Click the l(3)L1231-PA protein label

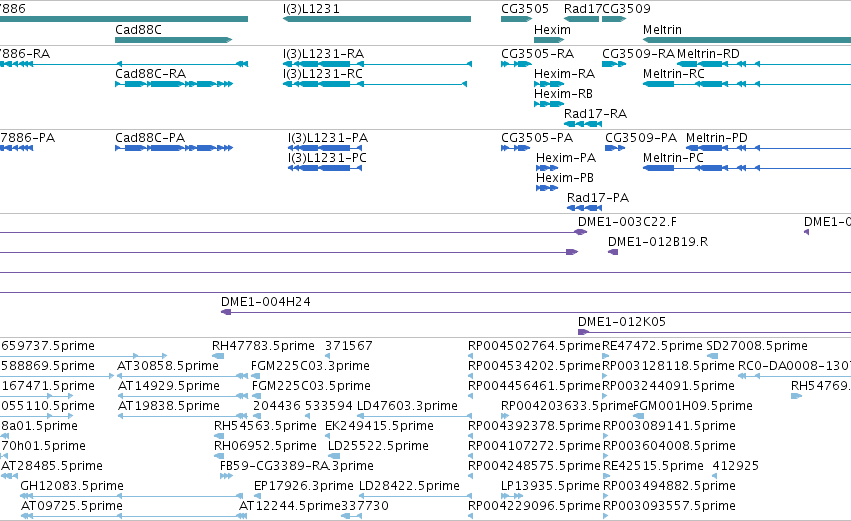tap(328, 138)
